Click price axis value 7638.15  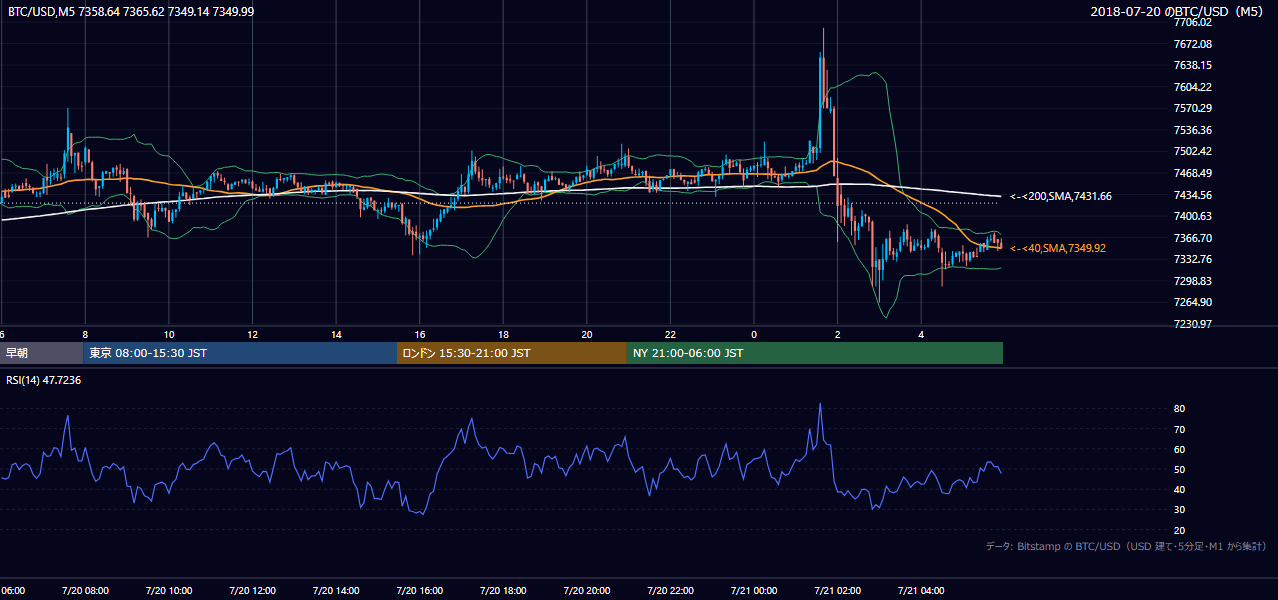[x=1192, y=65]
